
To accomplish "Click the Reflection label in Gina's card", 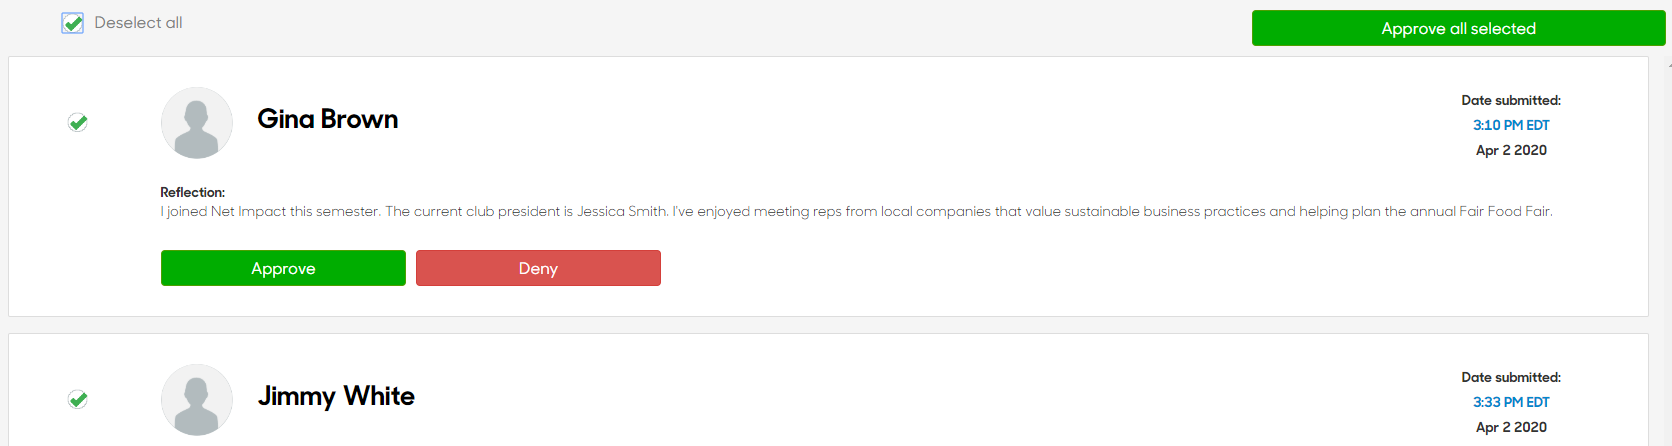I will coord(192,192).
